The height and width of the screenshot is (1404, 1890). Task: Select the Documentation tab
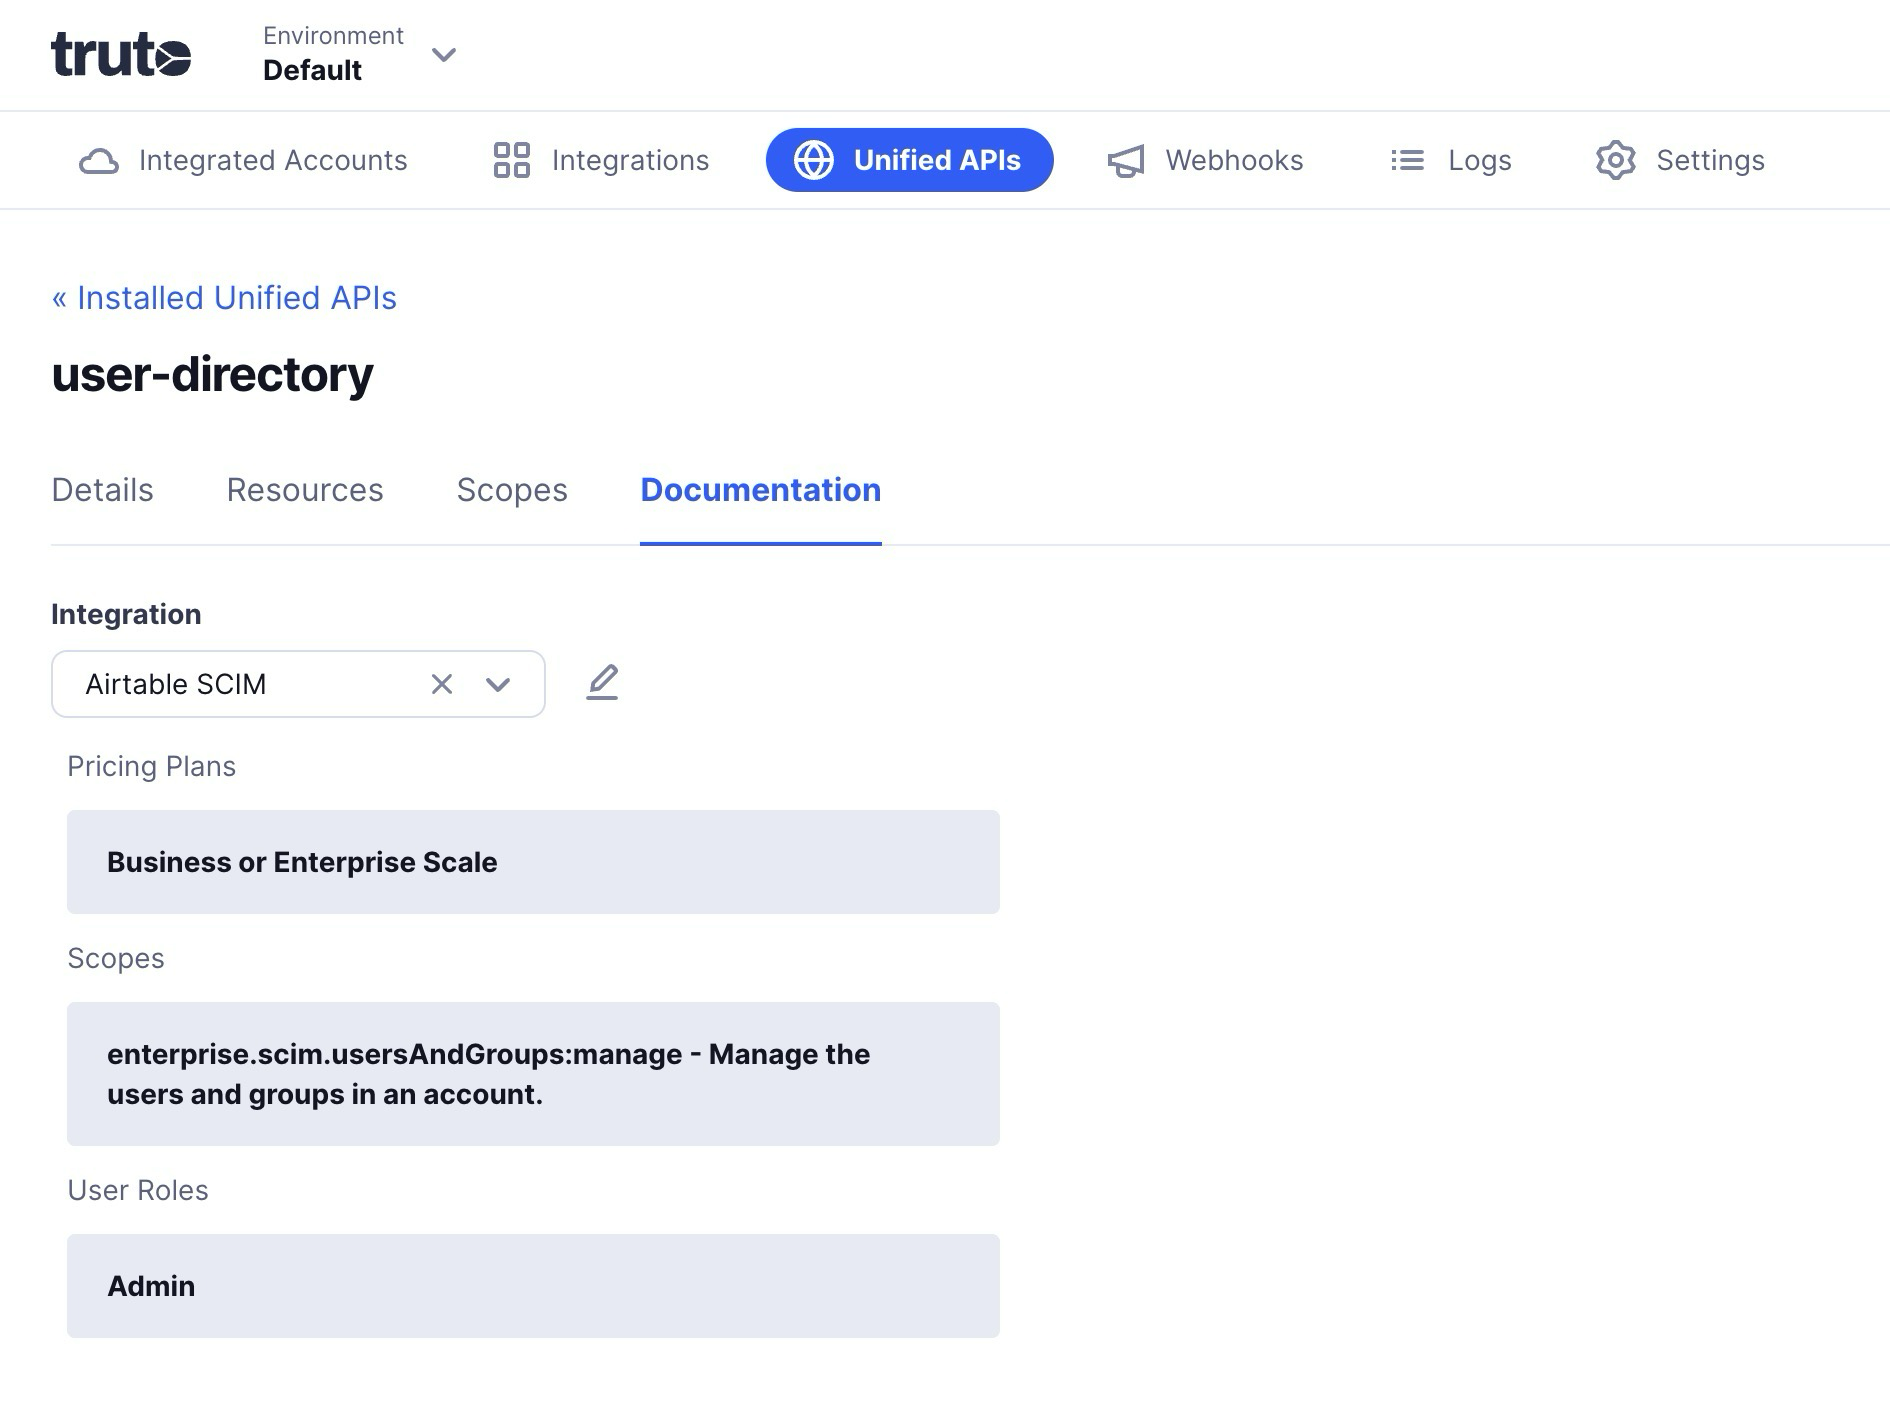pos(761,490)
